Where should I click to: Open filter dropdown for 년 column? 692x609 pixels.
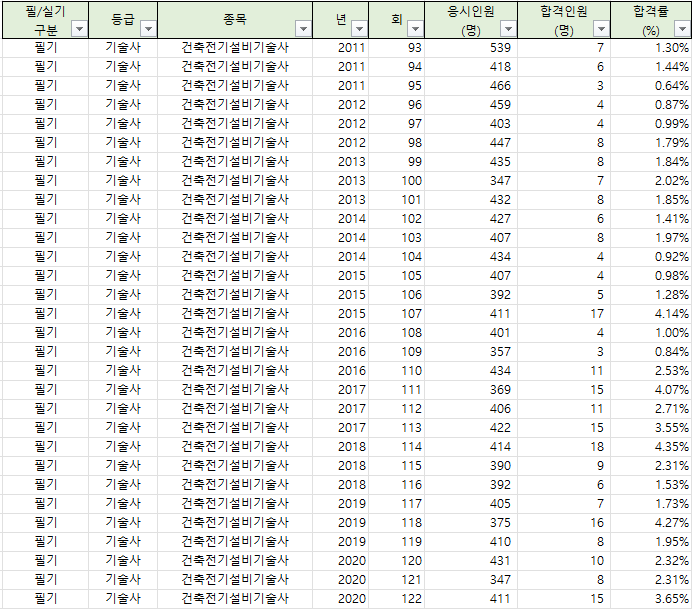pos(360,29)
